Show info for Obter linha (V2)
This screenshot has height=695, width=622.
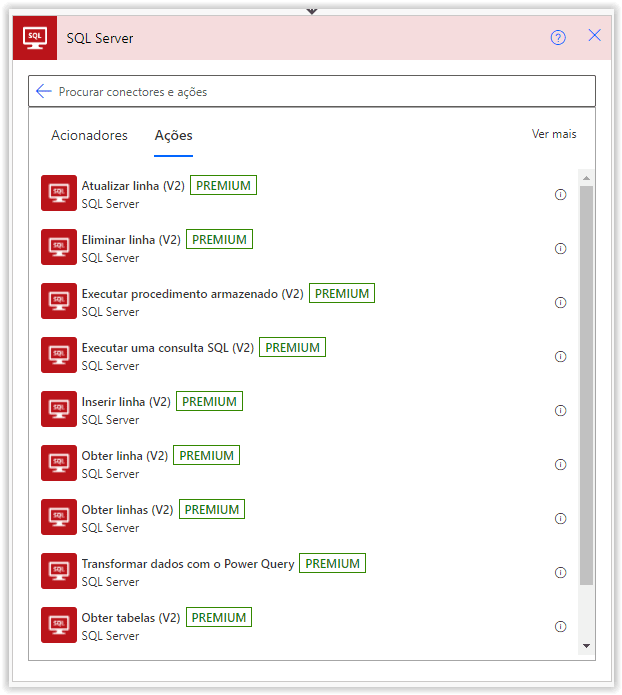pos(560,465)
